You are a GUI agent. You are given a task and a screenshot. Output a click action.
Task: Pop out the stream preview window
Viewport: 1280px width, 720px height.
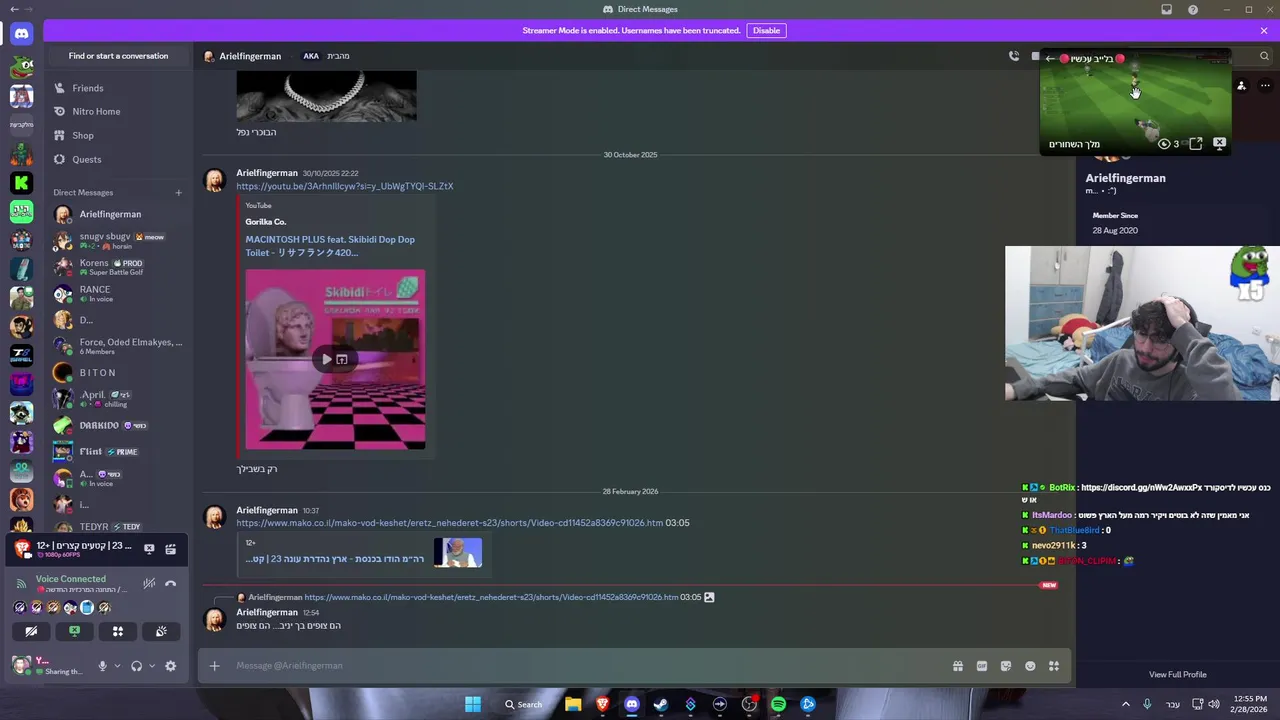(x=1195, y=144)
